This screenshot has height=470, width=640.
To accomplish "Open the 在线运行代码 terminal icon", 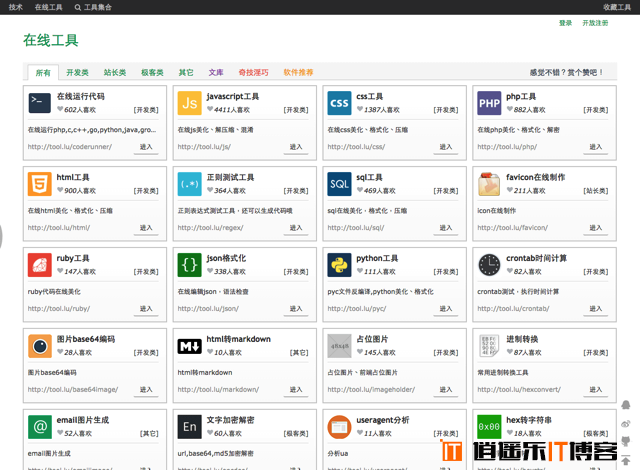I will [40, 103].
